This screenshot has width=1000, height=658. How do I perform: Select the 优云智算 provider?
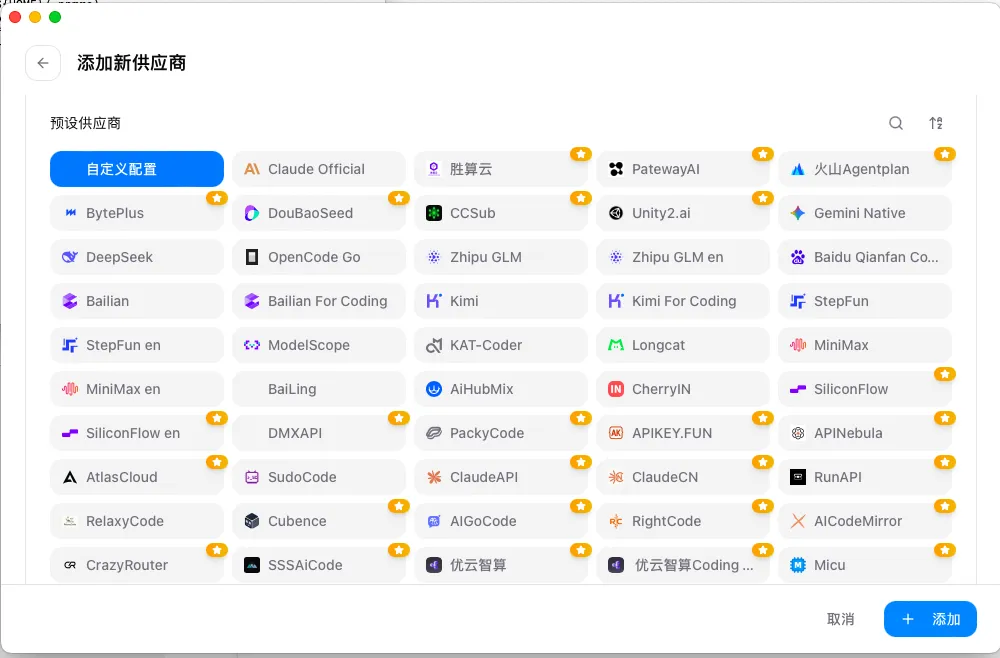point(501,565)
